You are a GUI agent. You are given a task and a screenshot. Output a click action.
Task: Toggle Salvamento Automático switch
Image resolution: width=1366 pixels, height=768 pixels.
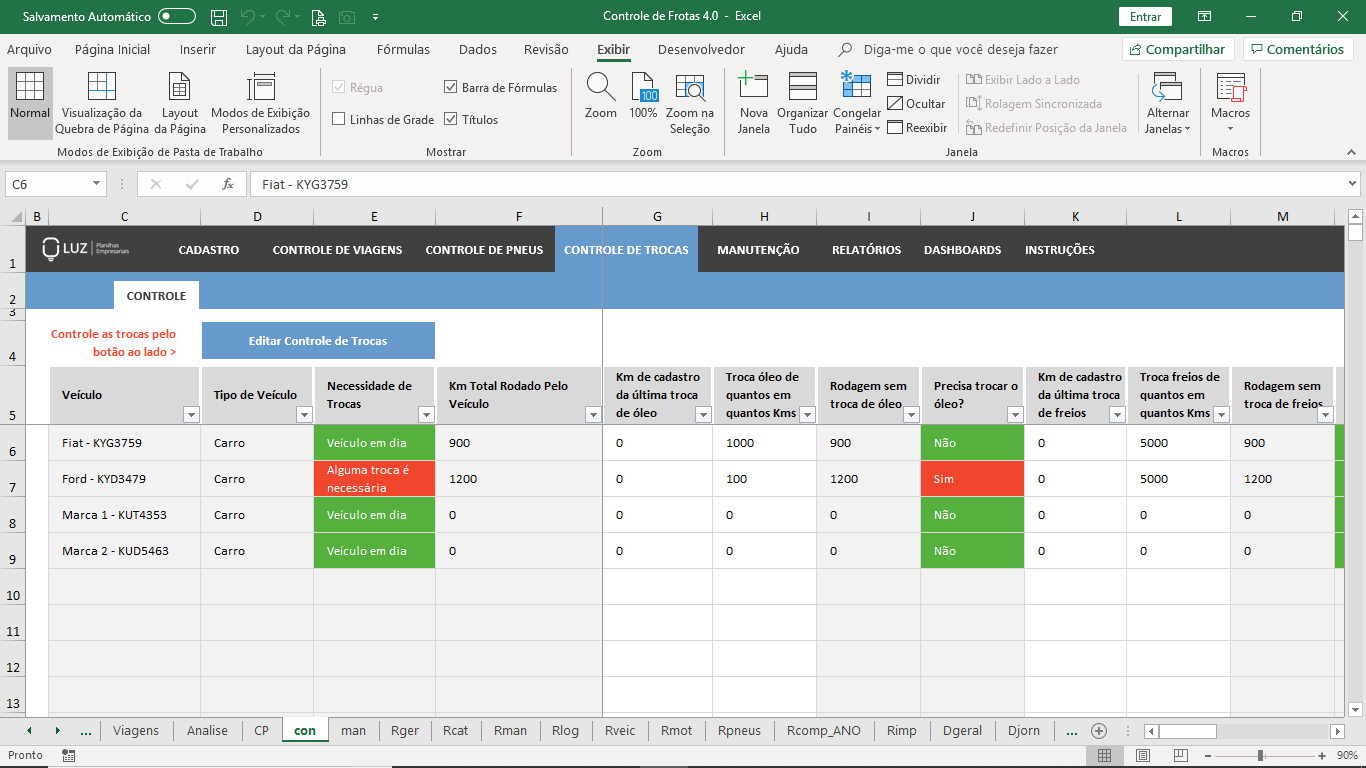[177, 17]
